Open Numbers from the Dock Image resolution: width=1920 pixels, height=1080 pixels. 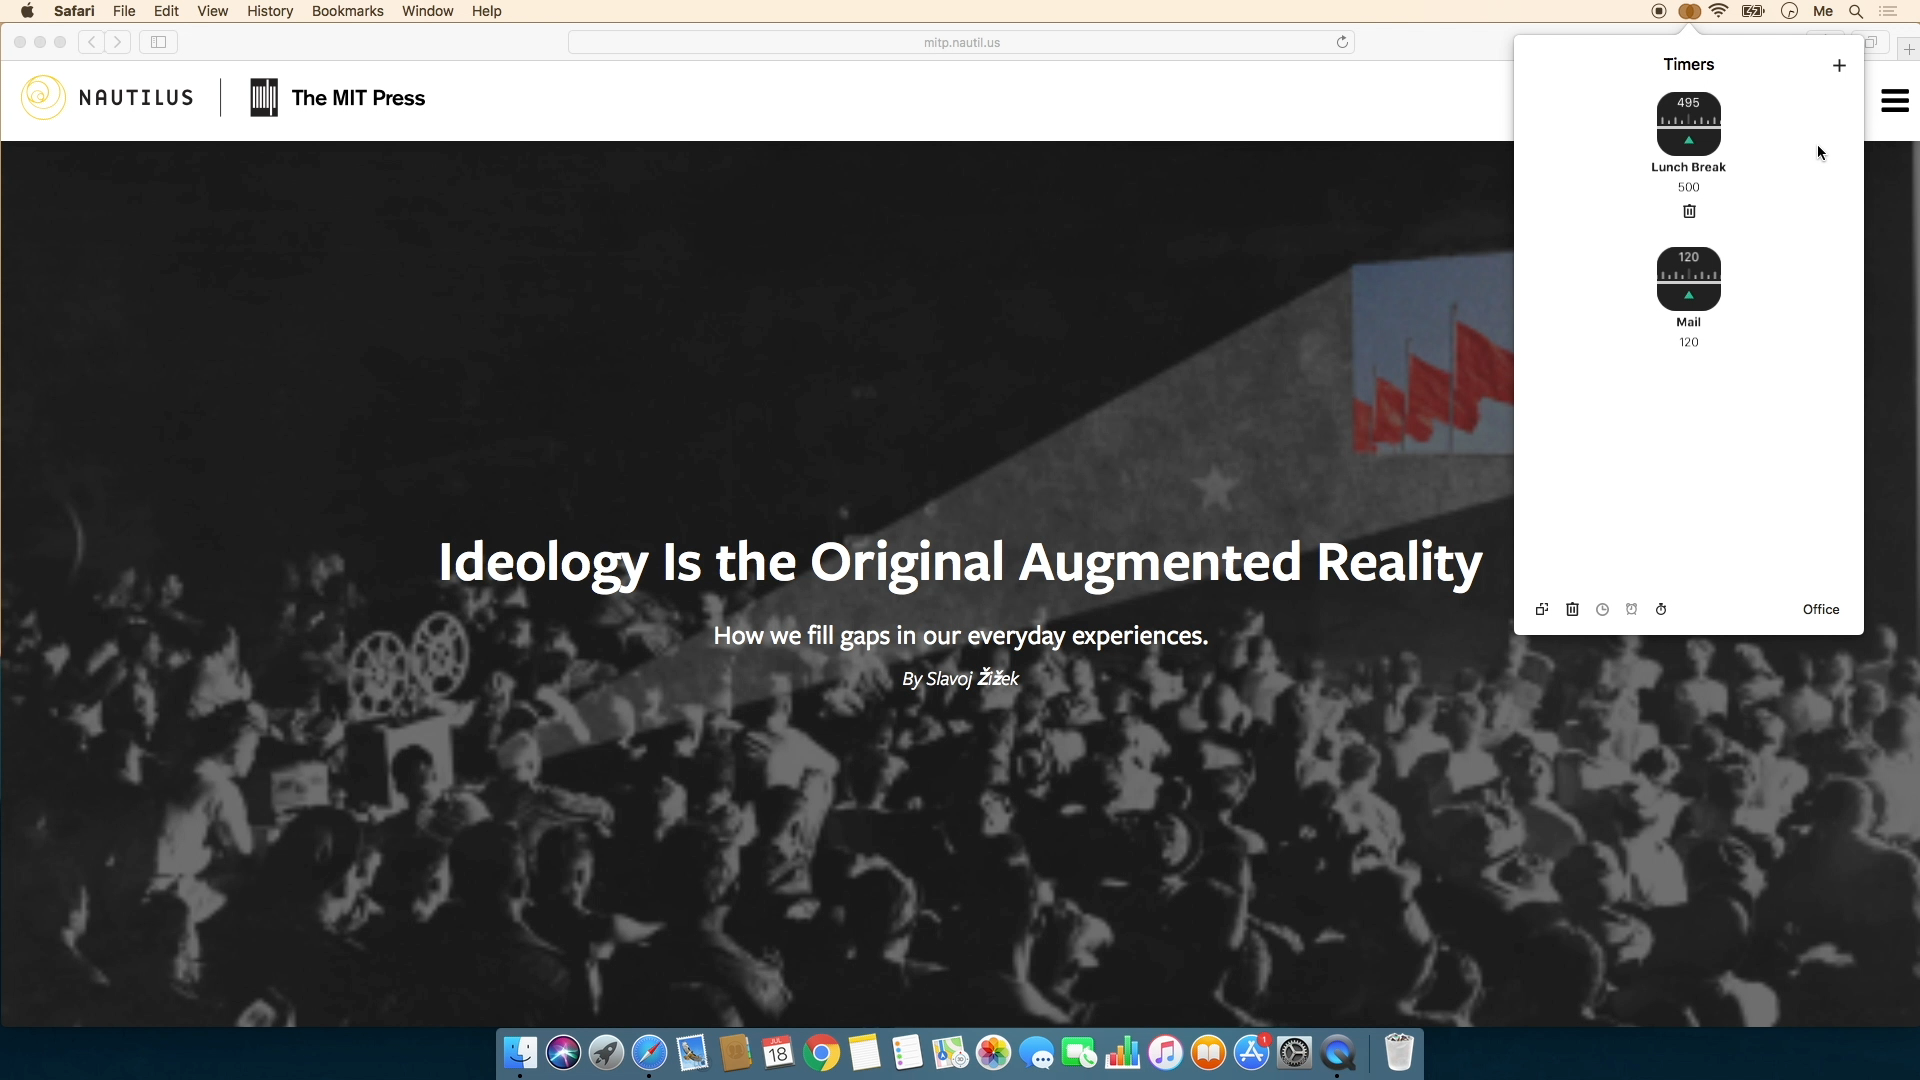click(x=1122, y=1052)
